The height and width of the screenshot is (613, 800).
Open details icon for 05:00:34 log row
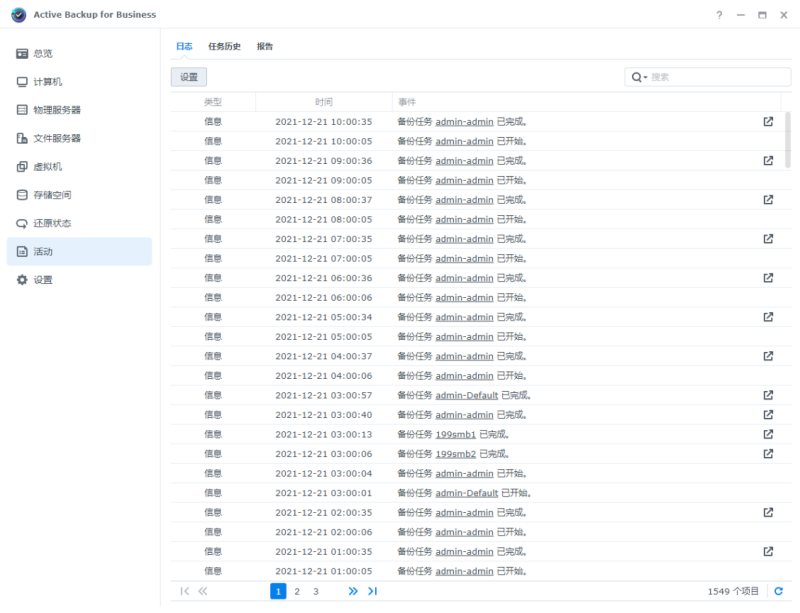[x=768, y=317]
